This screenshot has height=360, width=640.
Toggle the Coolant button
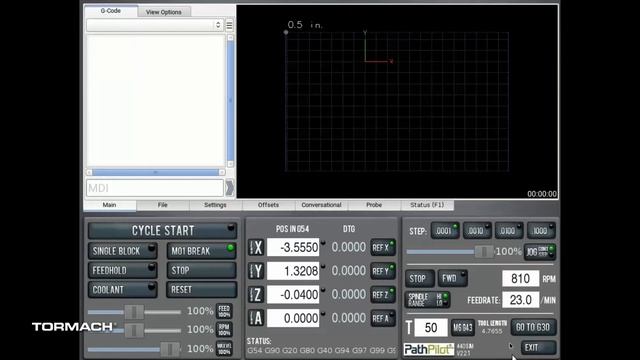[x=122, y=289]
